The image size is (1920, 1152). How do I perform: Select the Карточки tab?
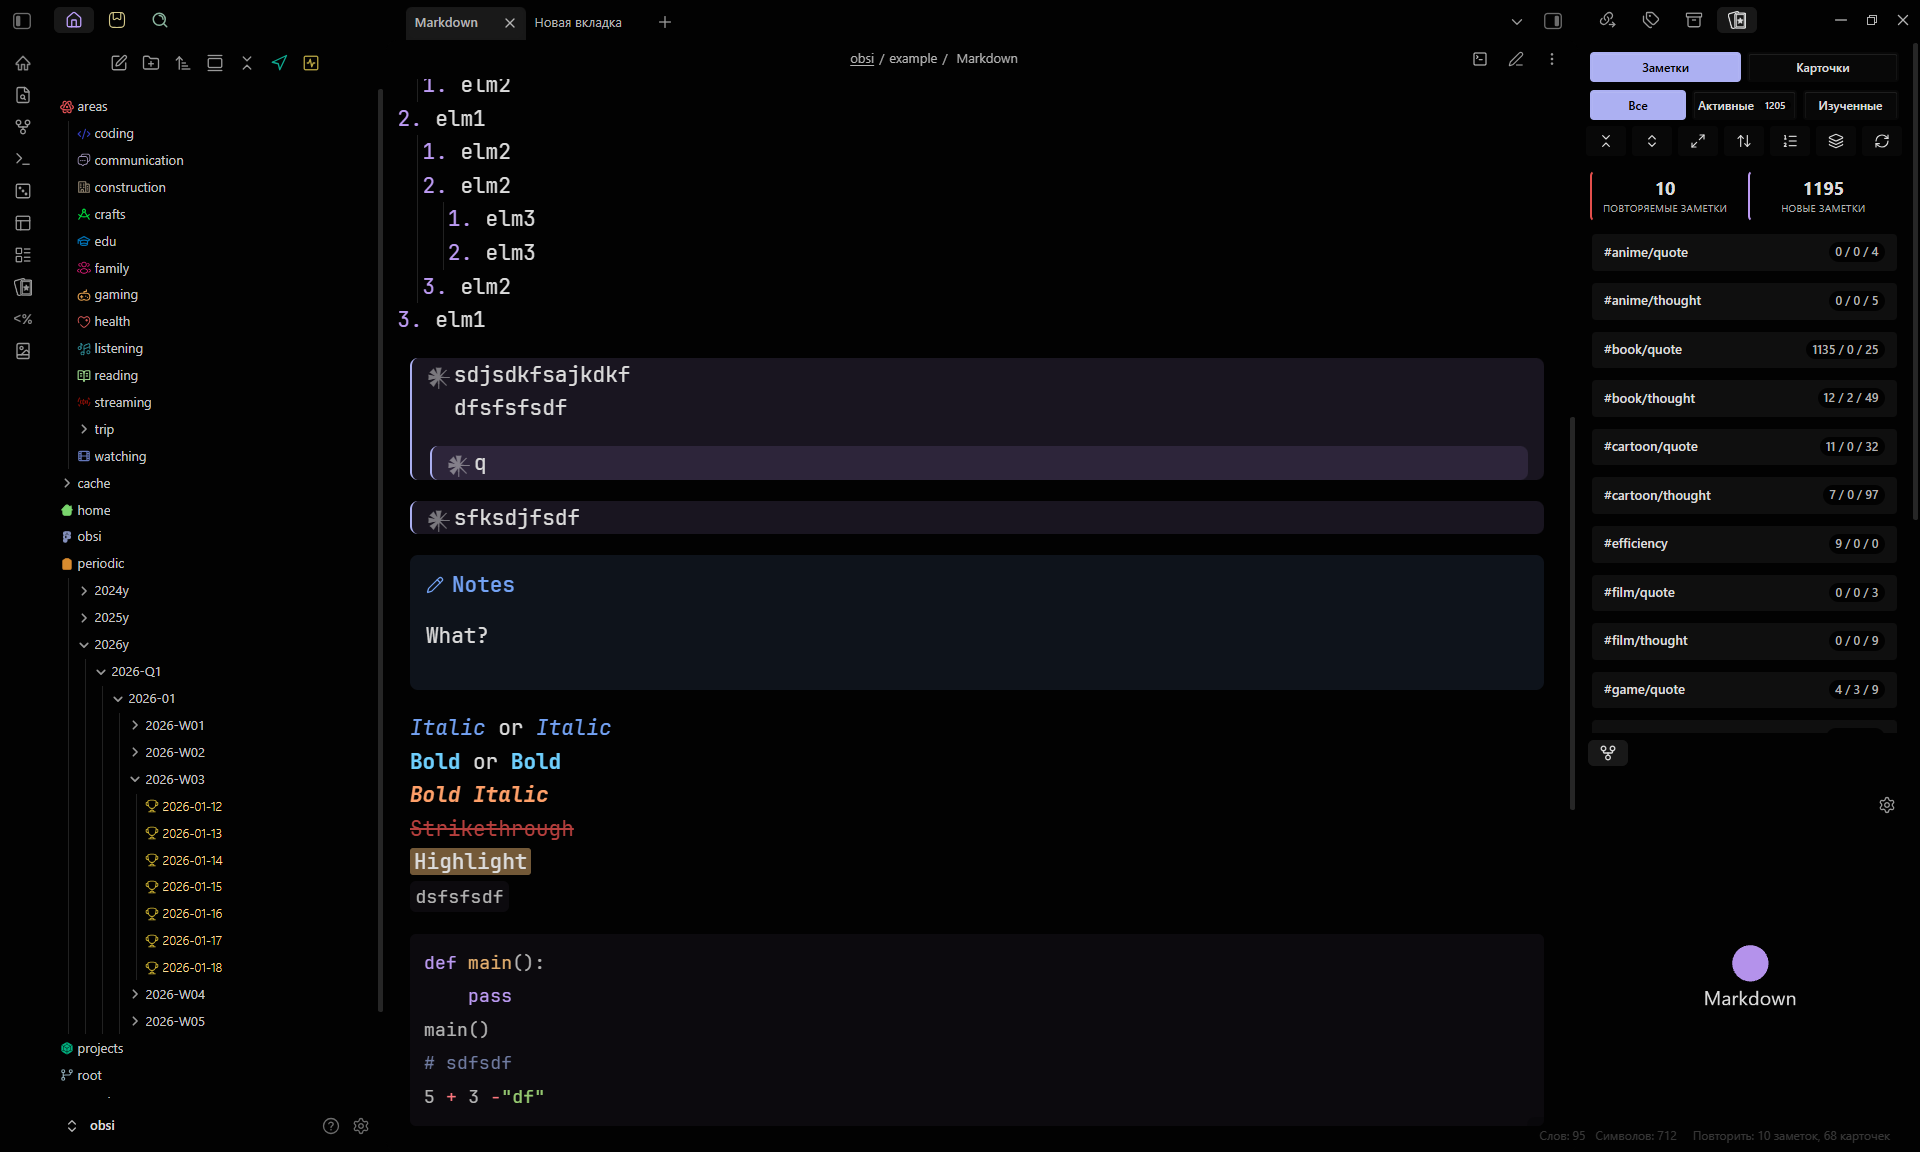[1822, 67]
